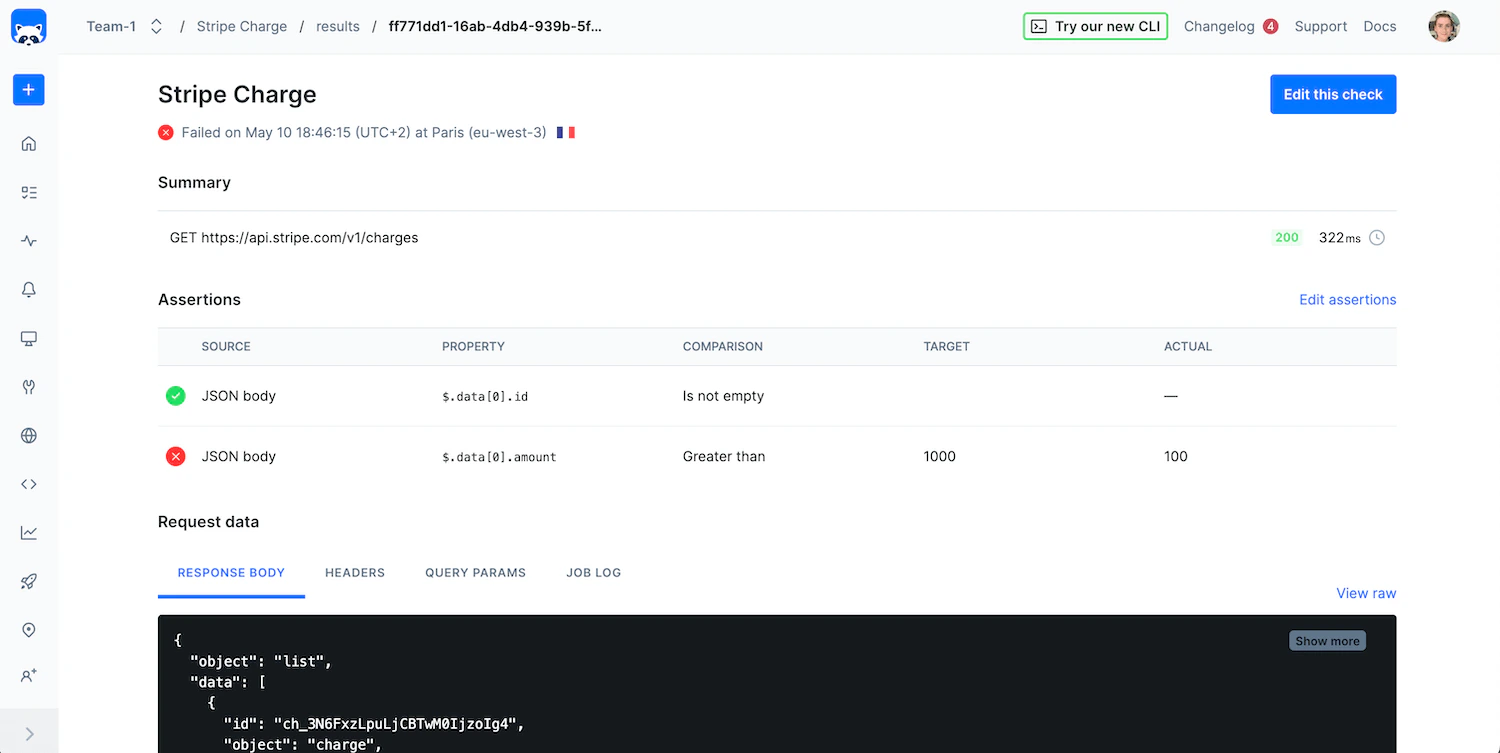Open maintenance windows via the wrench icon
1500x753 pixels.
[28, 387]
